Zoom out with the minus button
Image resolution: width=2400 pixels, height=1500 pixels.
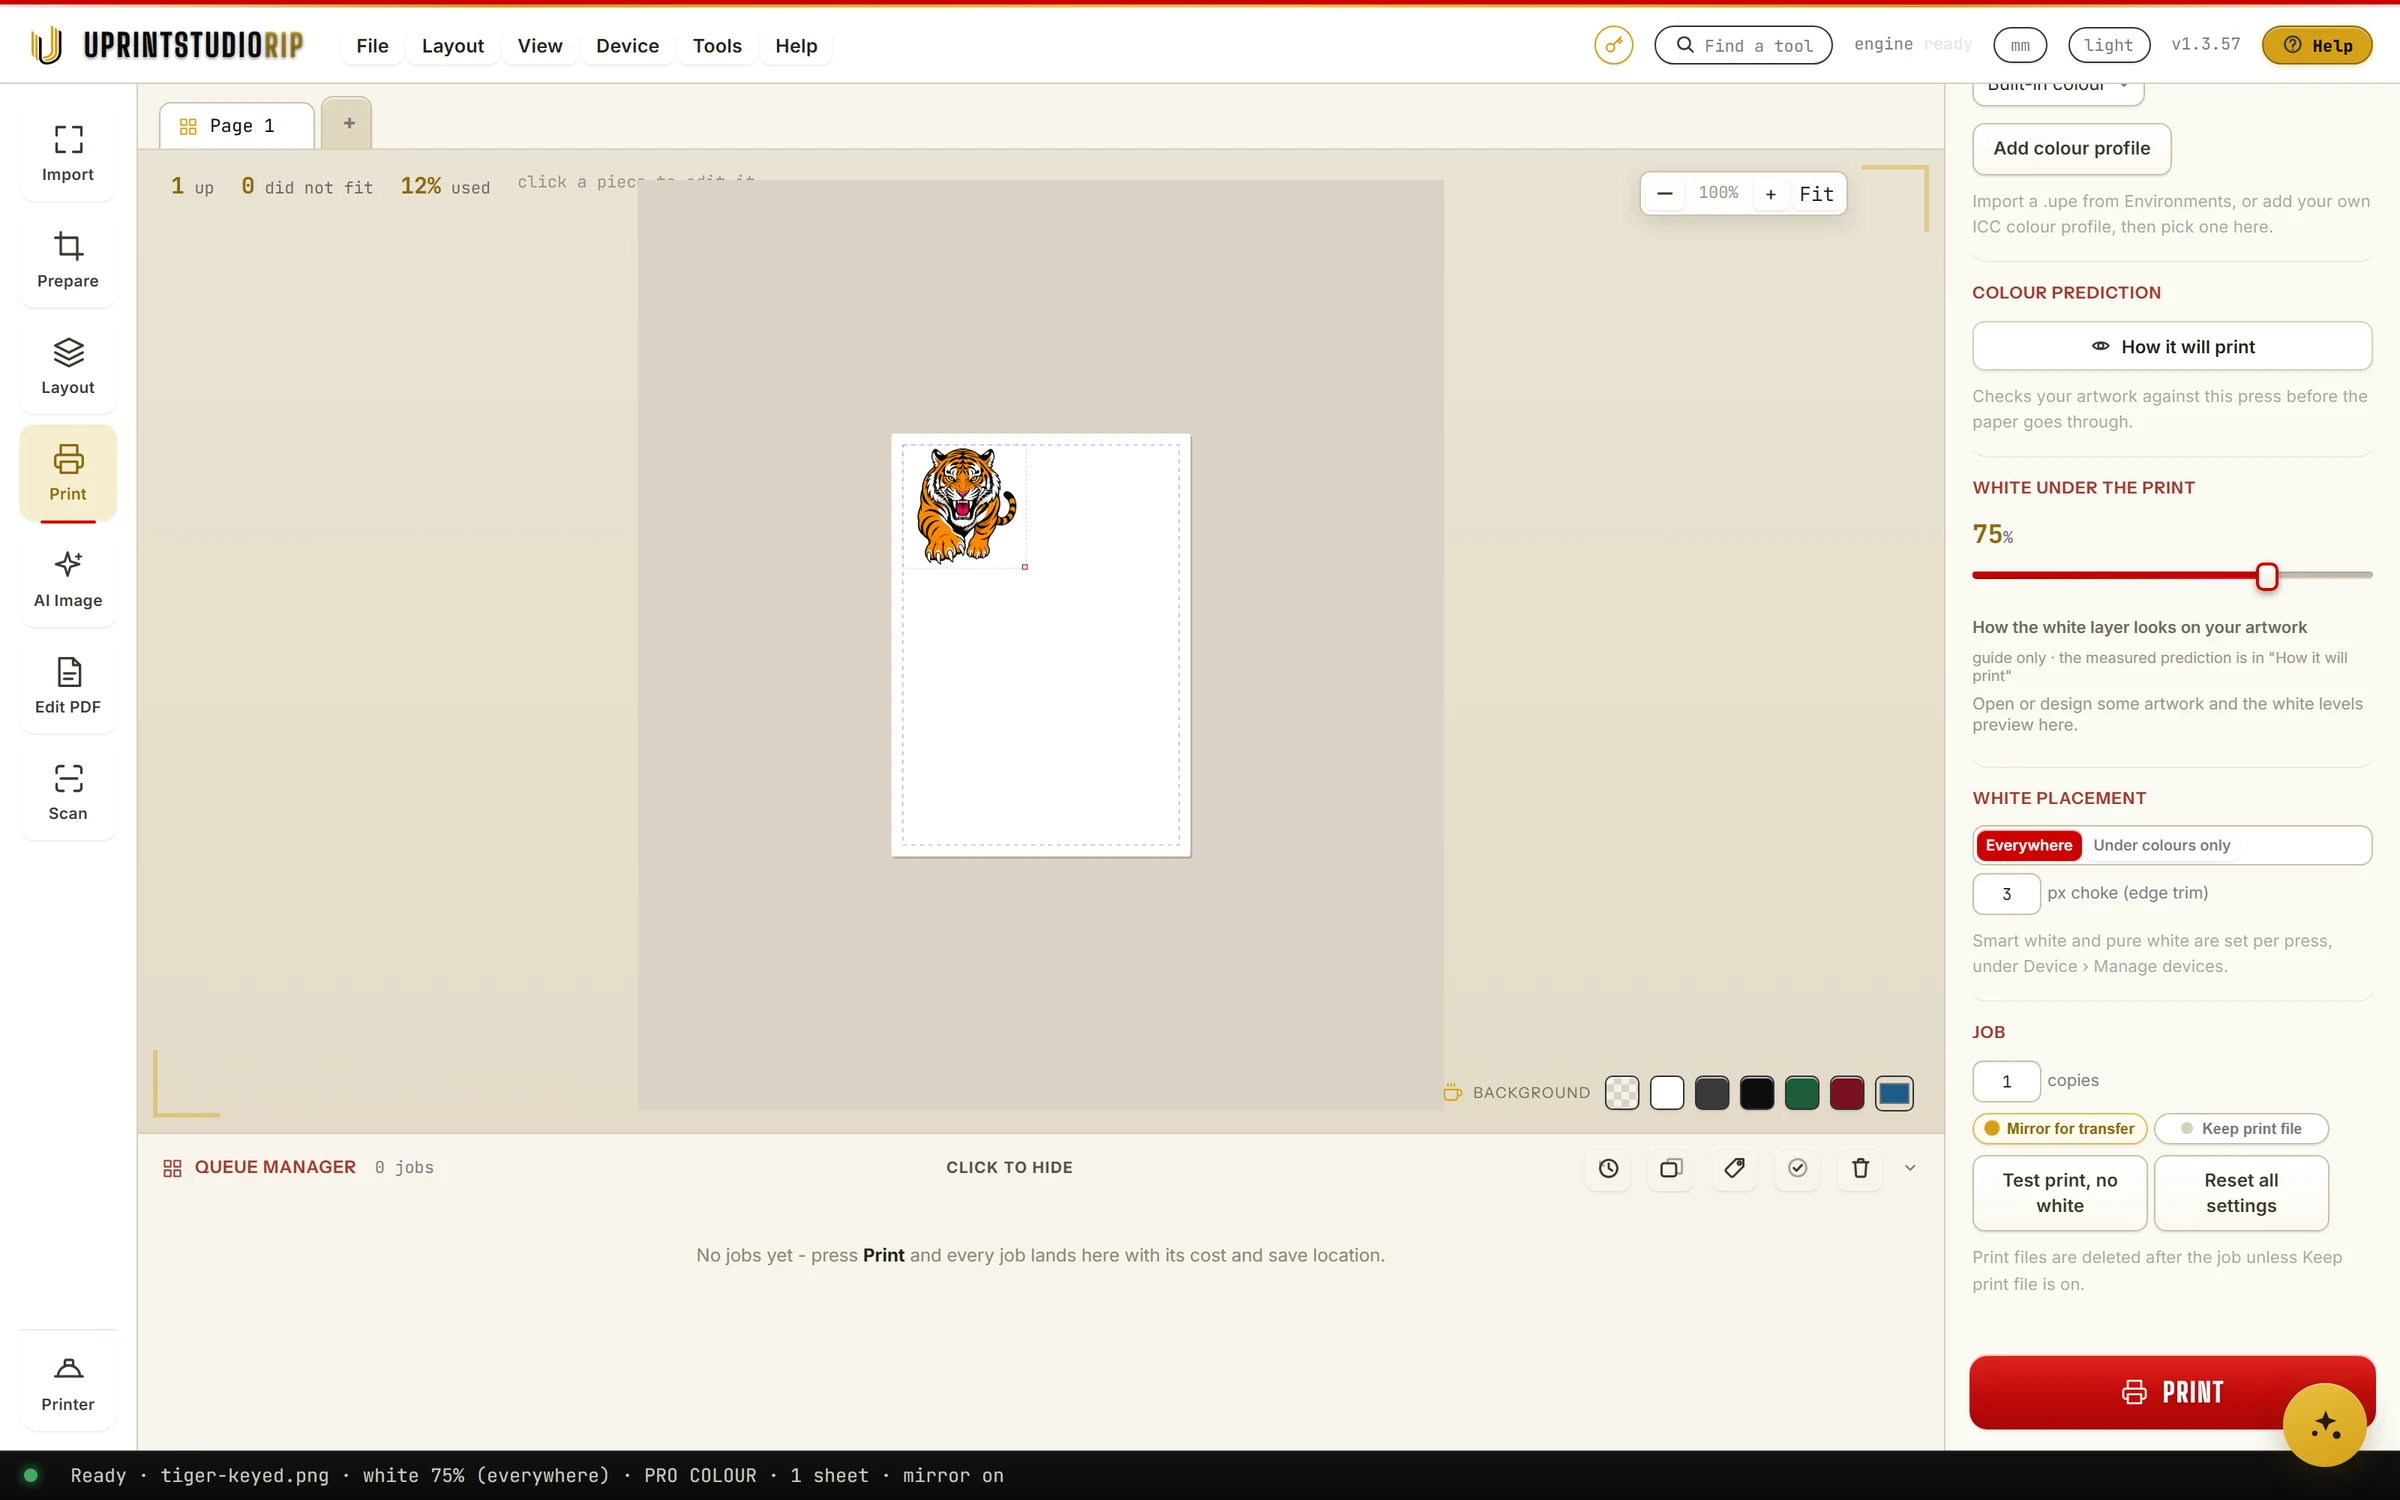(1665, 193)
